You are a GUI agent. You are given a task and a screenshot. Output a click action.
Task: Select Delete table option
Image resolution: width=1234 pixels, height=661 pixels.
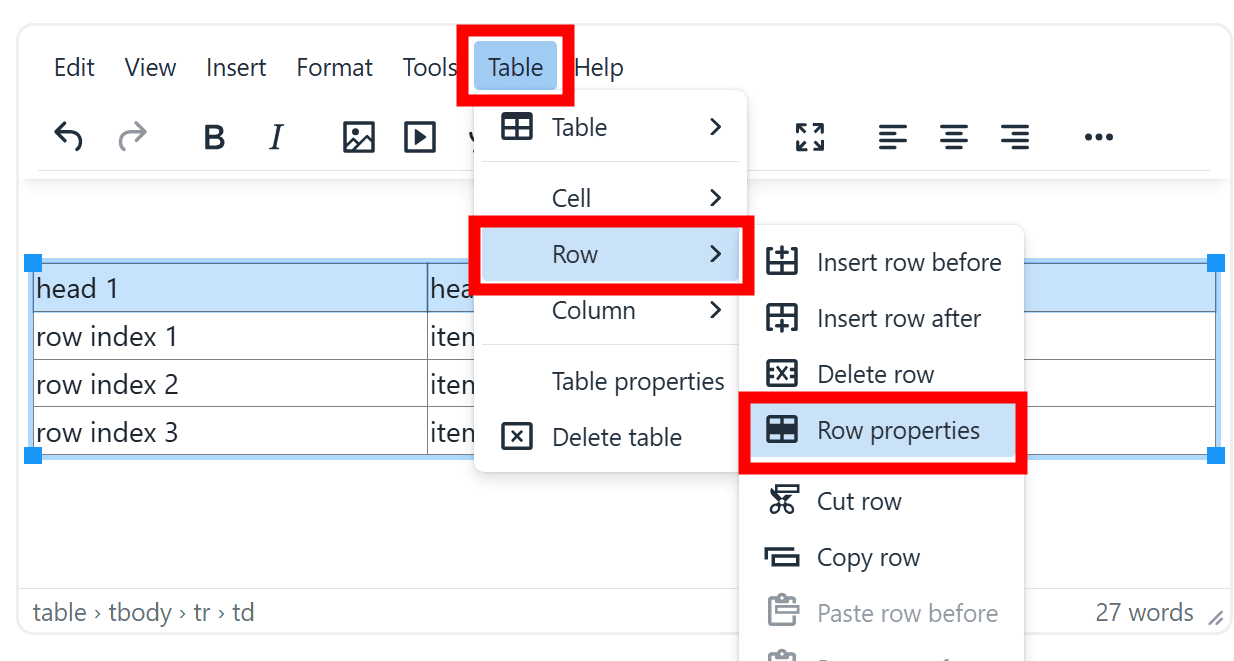coord(616,437)
